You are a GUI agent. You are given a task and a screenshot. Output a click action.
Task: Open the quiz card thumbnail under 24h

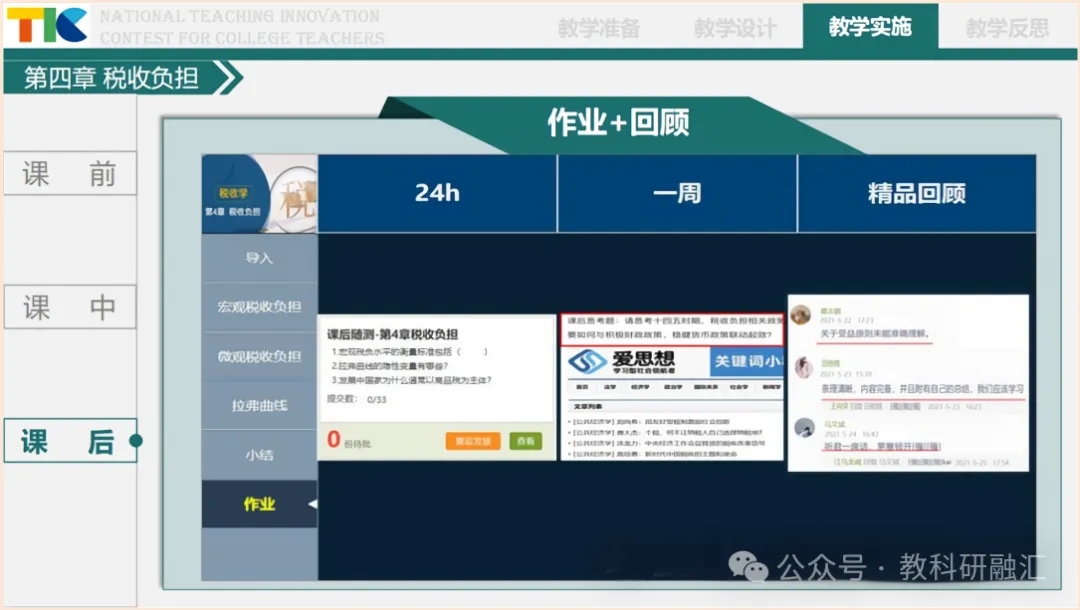pos(437,388)
